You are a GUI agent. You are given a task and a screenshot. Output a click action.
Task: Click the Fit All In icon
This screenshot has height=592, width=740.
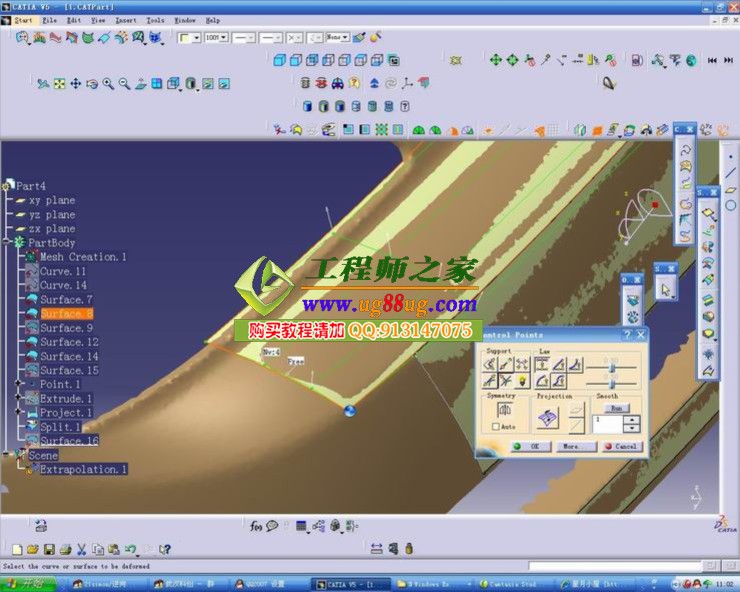59,84
